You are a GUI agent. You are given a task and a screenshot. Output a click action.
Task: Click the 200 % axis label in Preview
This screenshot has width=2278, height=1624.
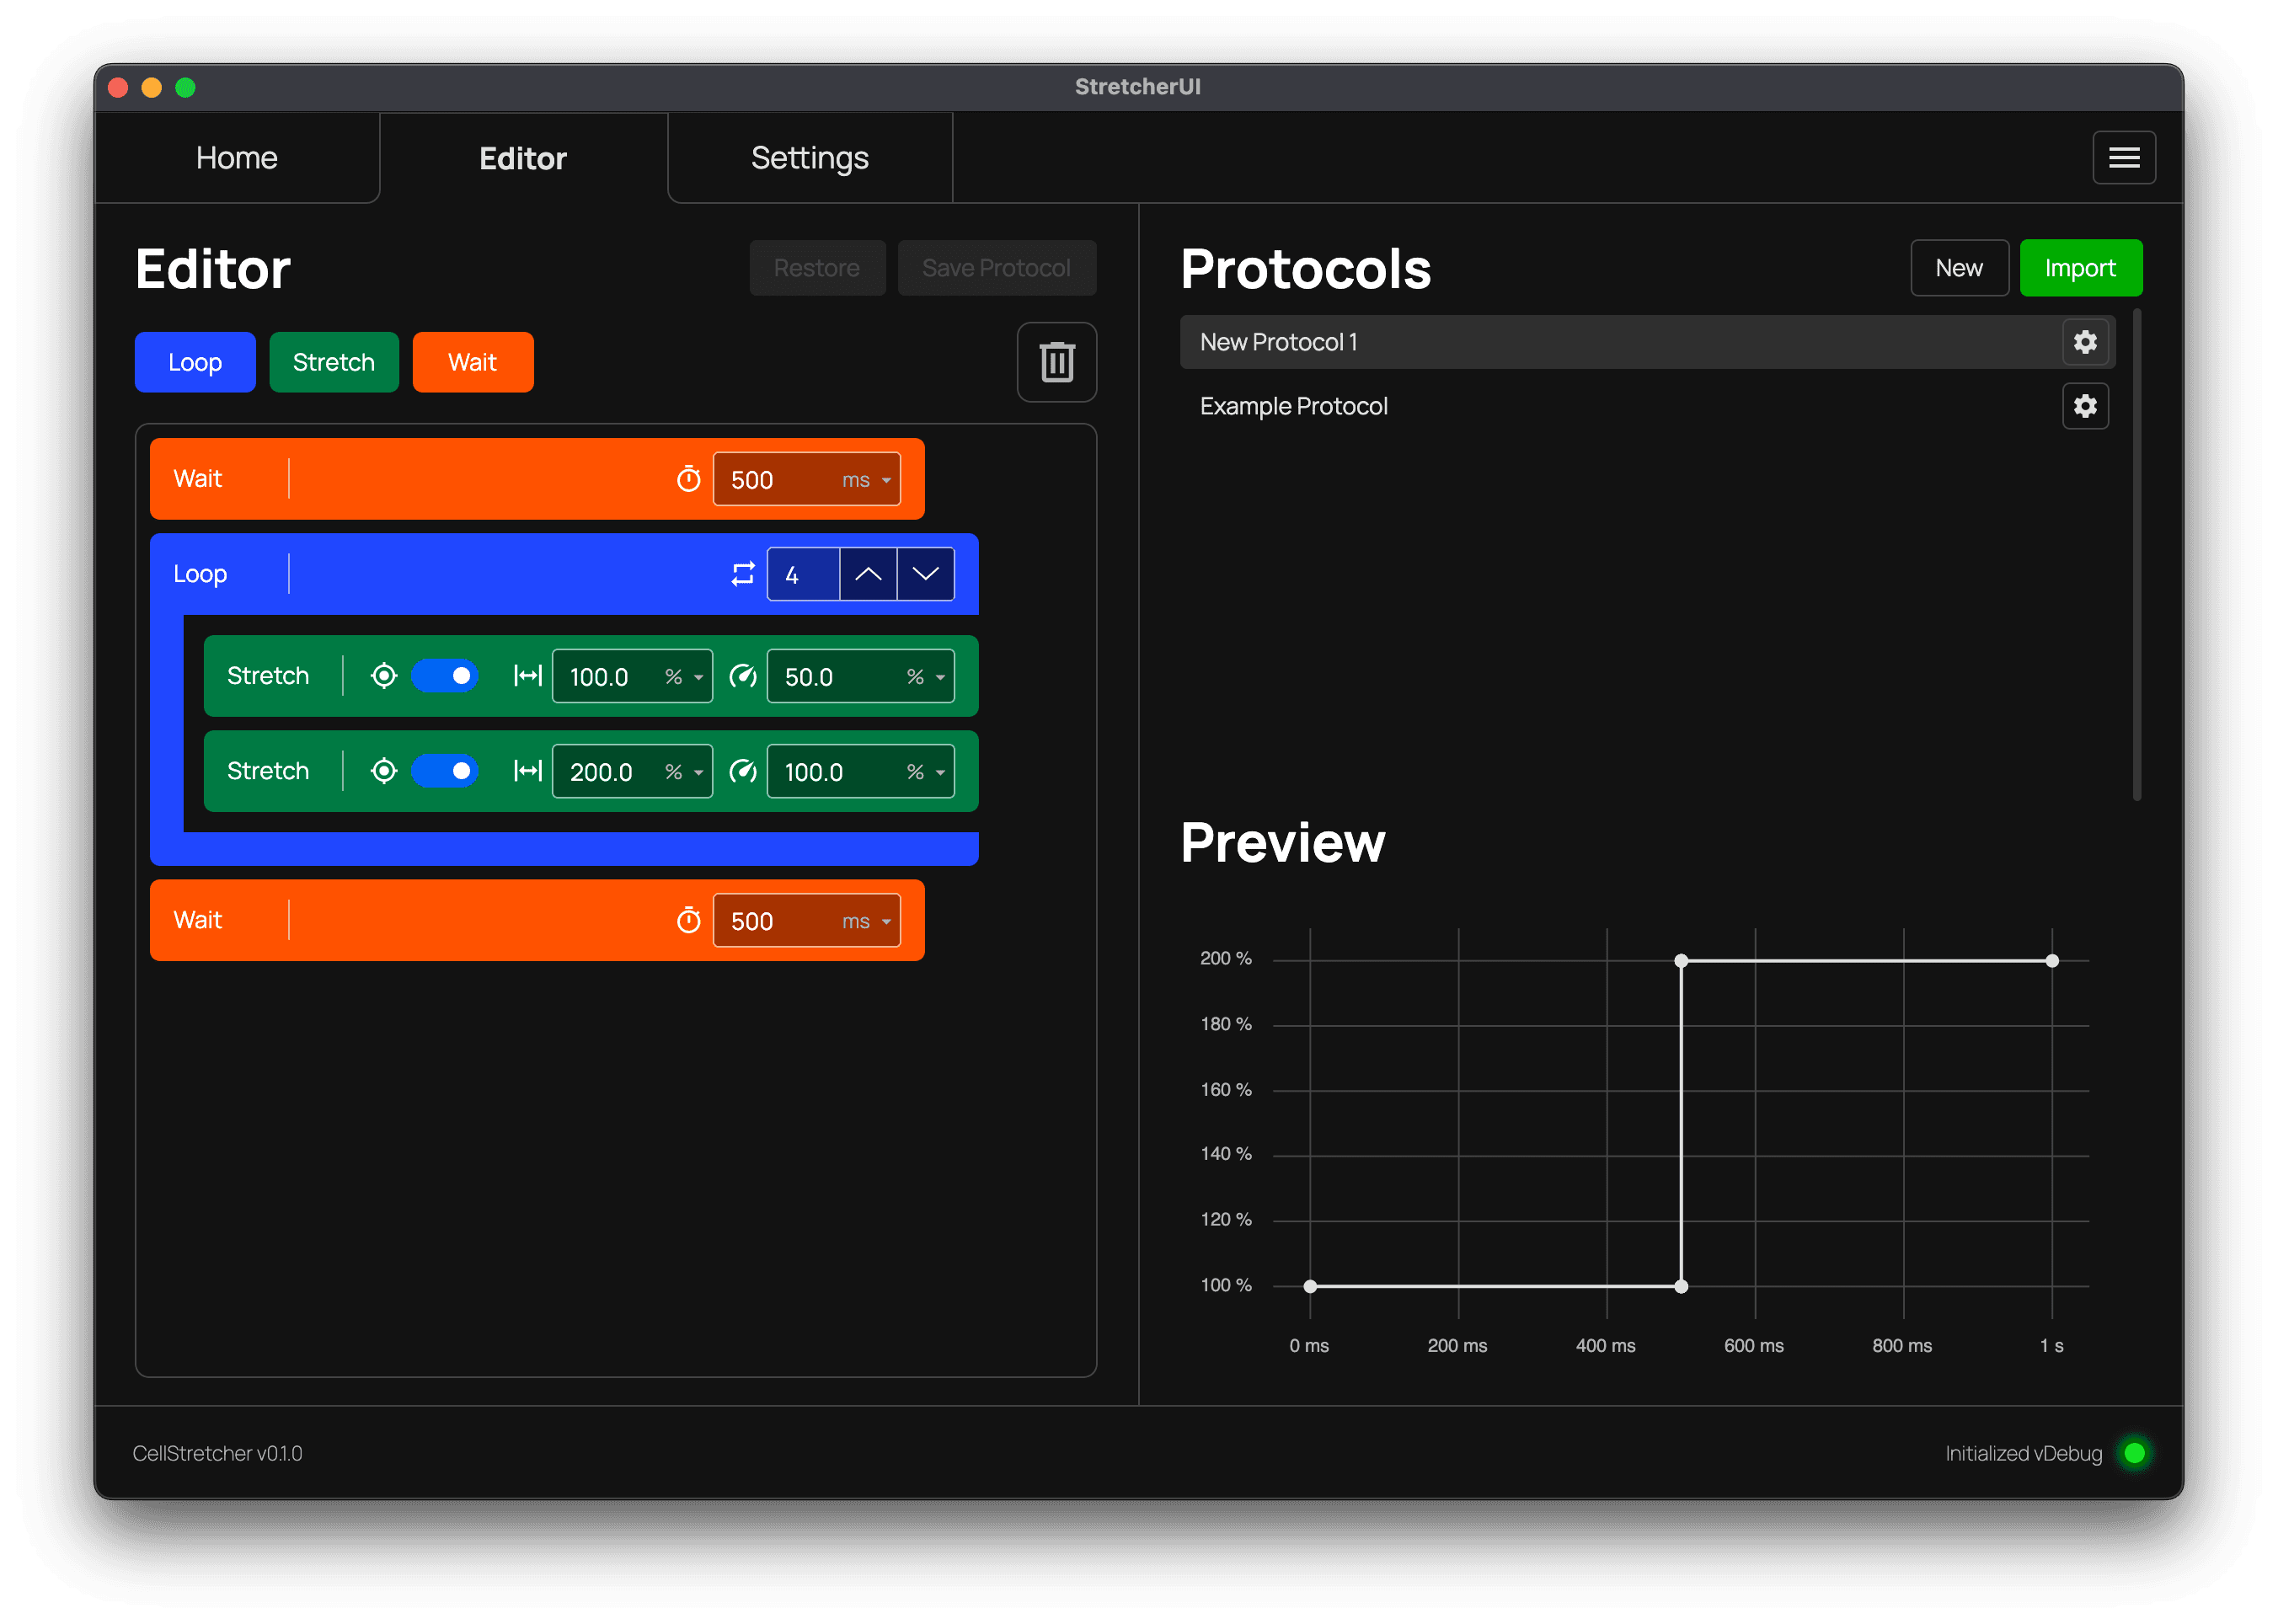pos(1226,958)
